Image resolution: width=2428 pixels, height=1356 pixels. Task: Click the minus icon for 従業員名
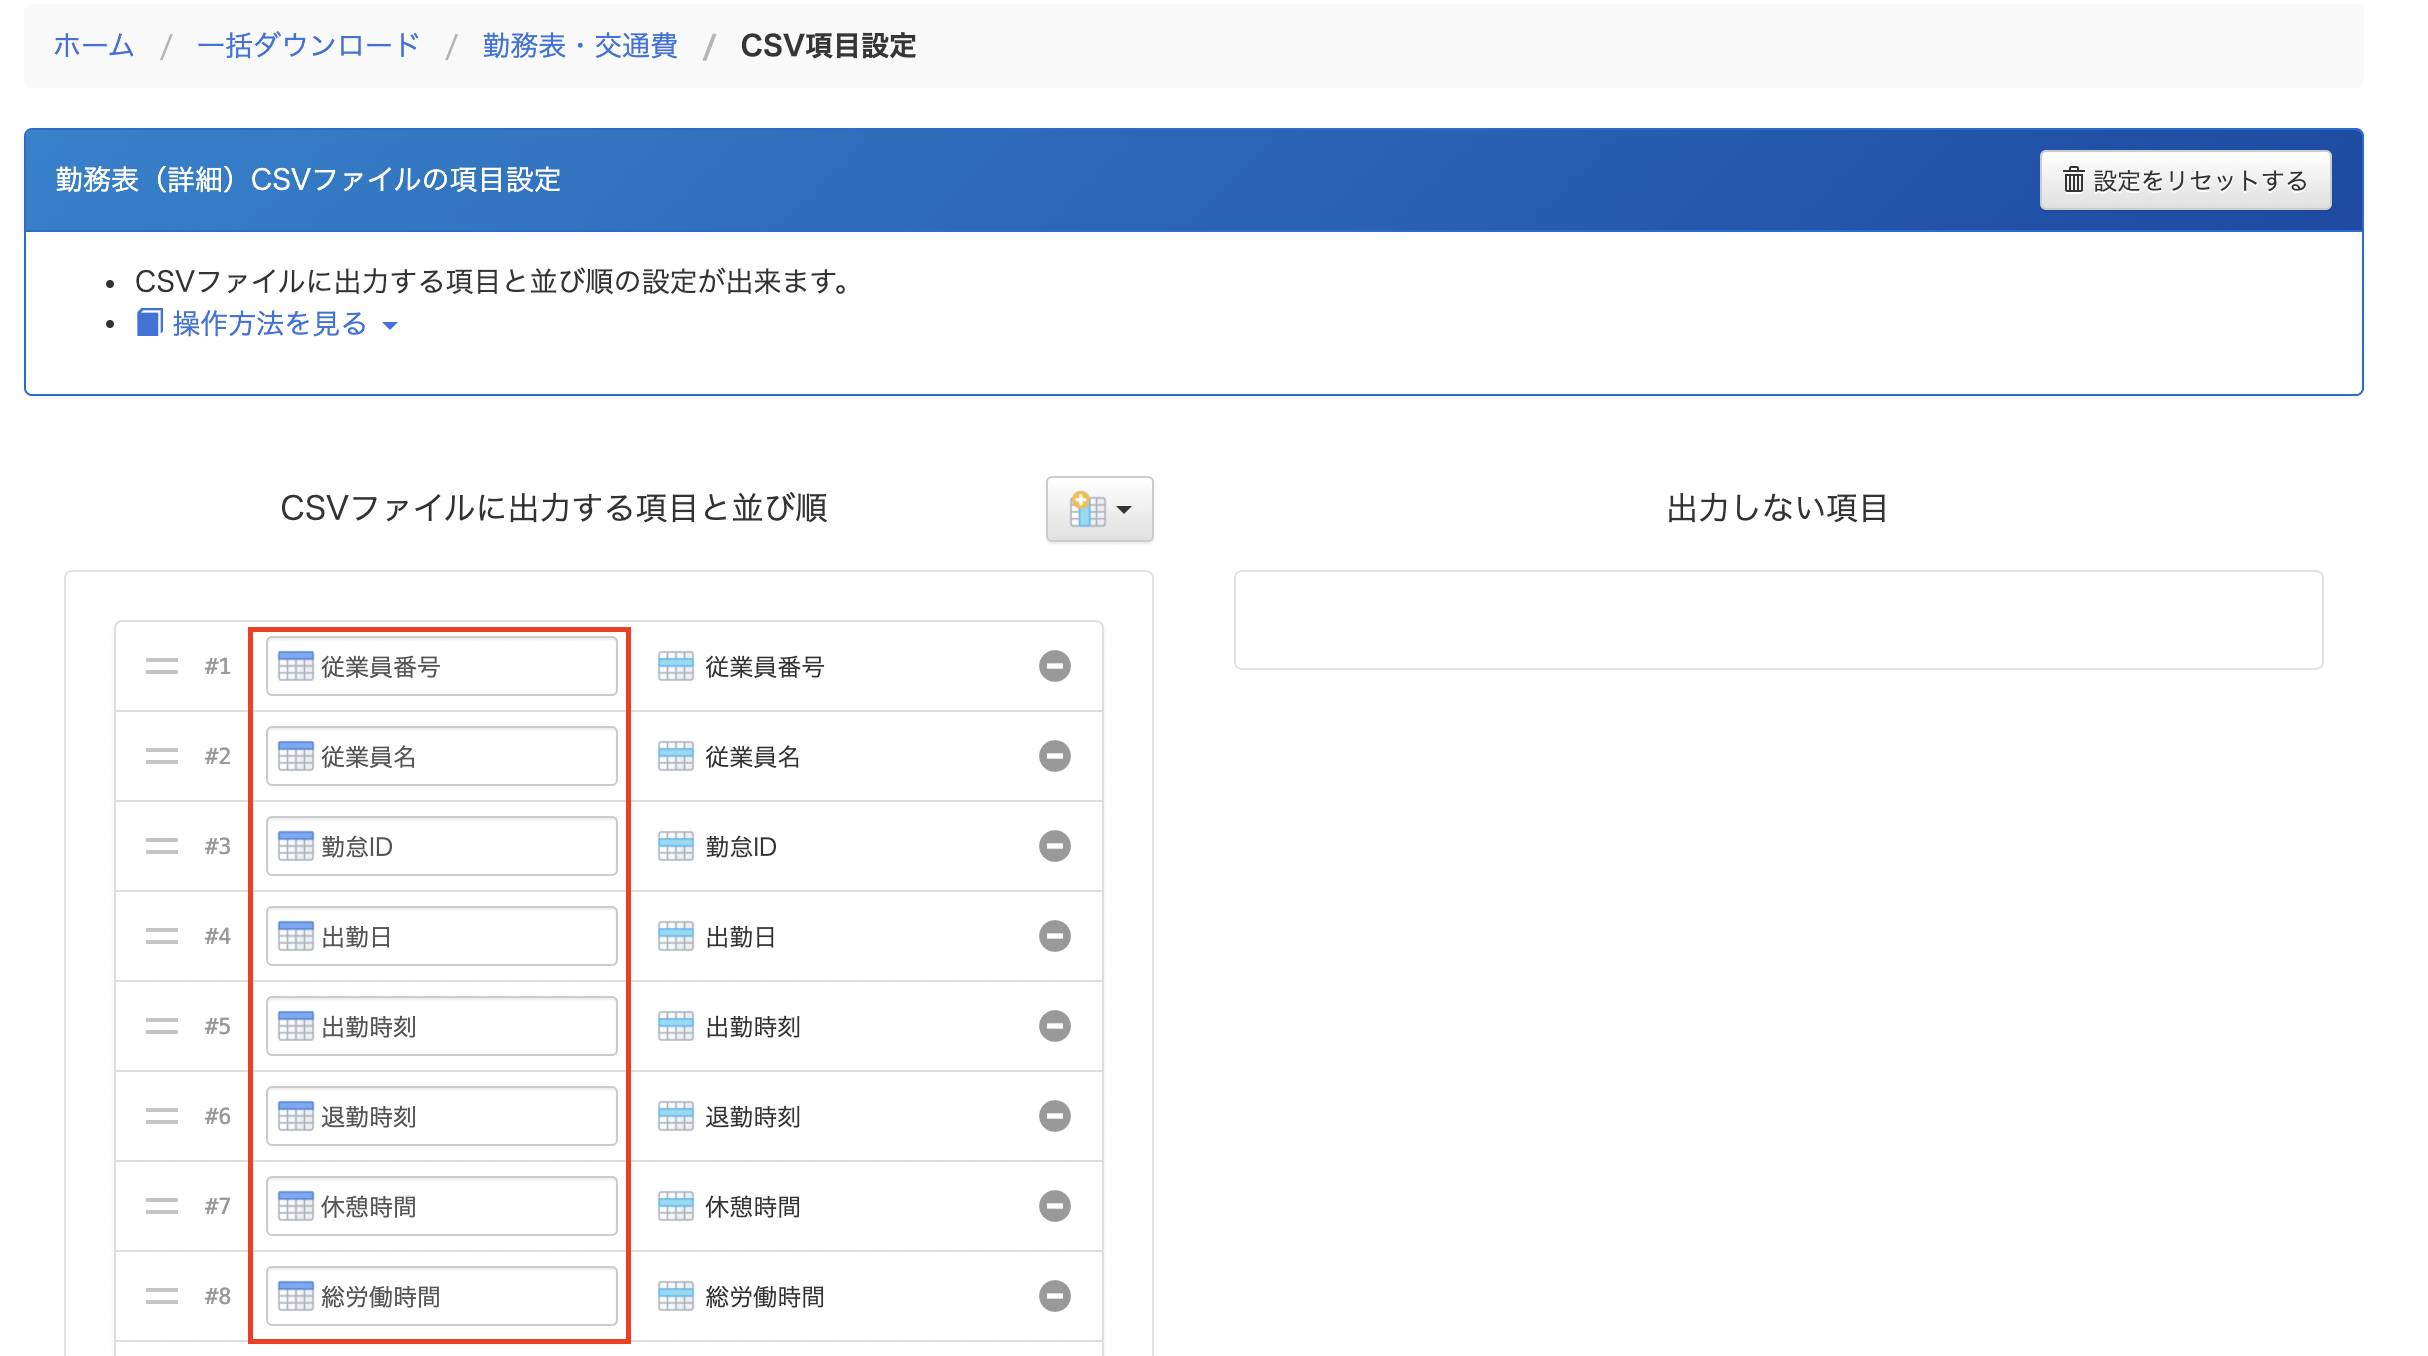[1054, 756]
